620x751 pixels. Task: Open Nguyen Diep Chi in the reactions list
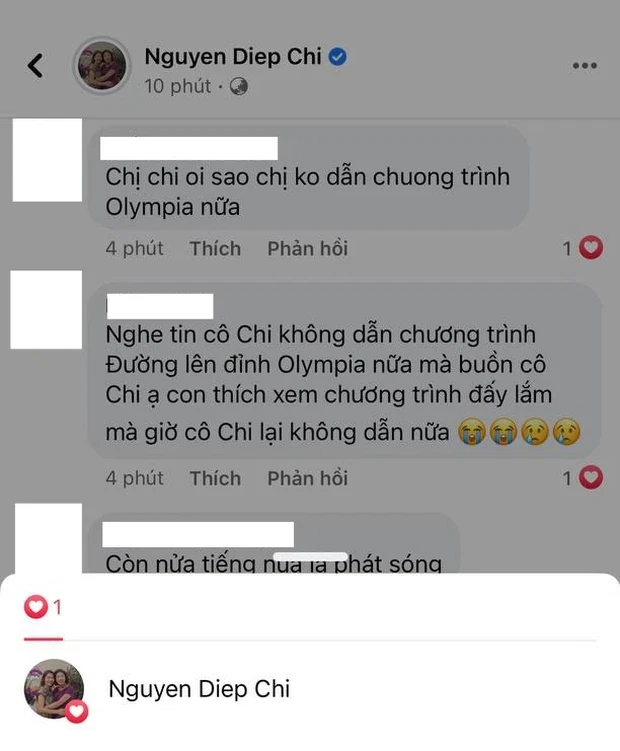coord(199,689)
